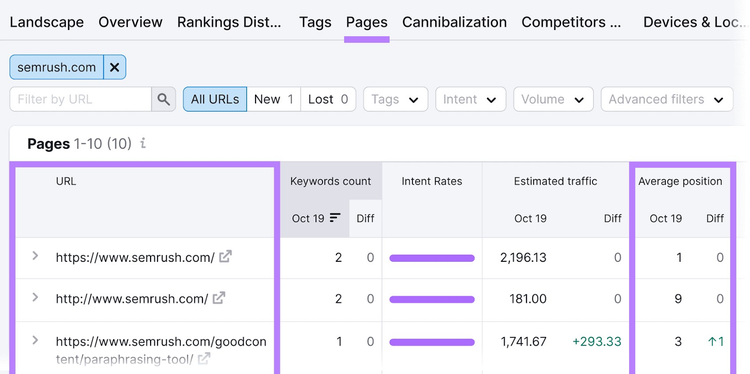Screen dimensions: 750x374
Task: Switch to the Overview tab
Action: click(131, 22)
